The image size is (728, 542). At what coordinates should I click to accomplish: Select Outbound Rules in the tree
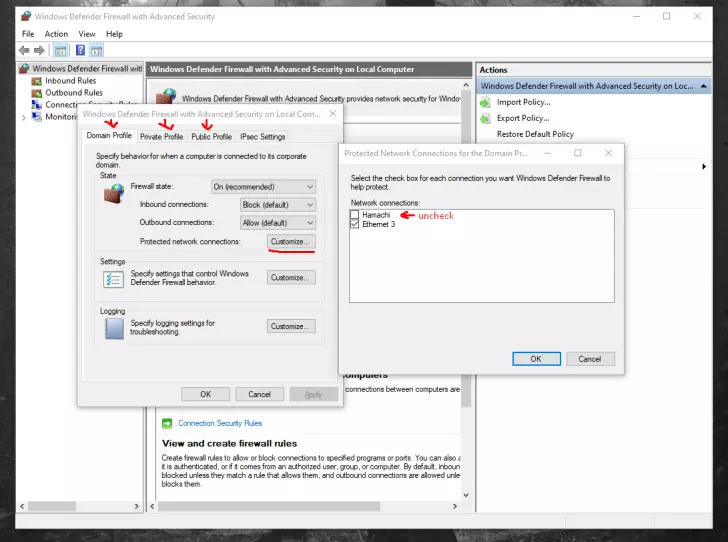coord(74,93)
